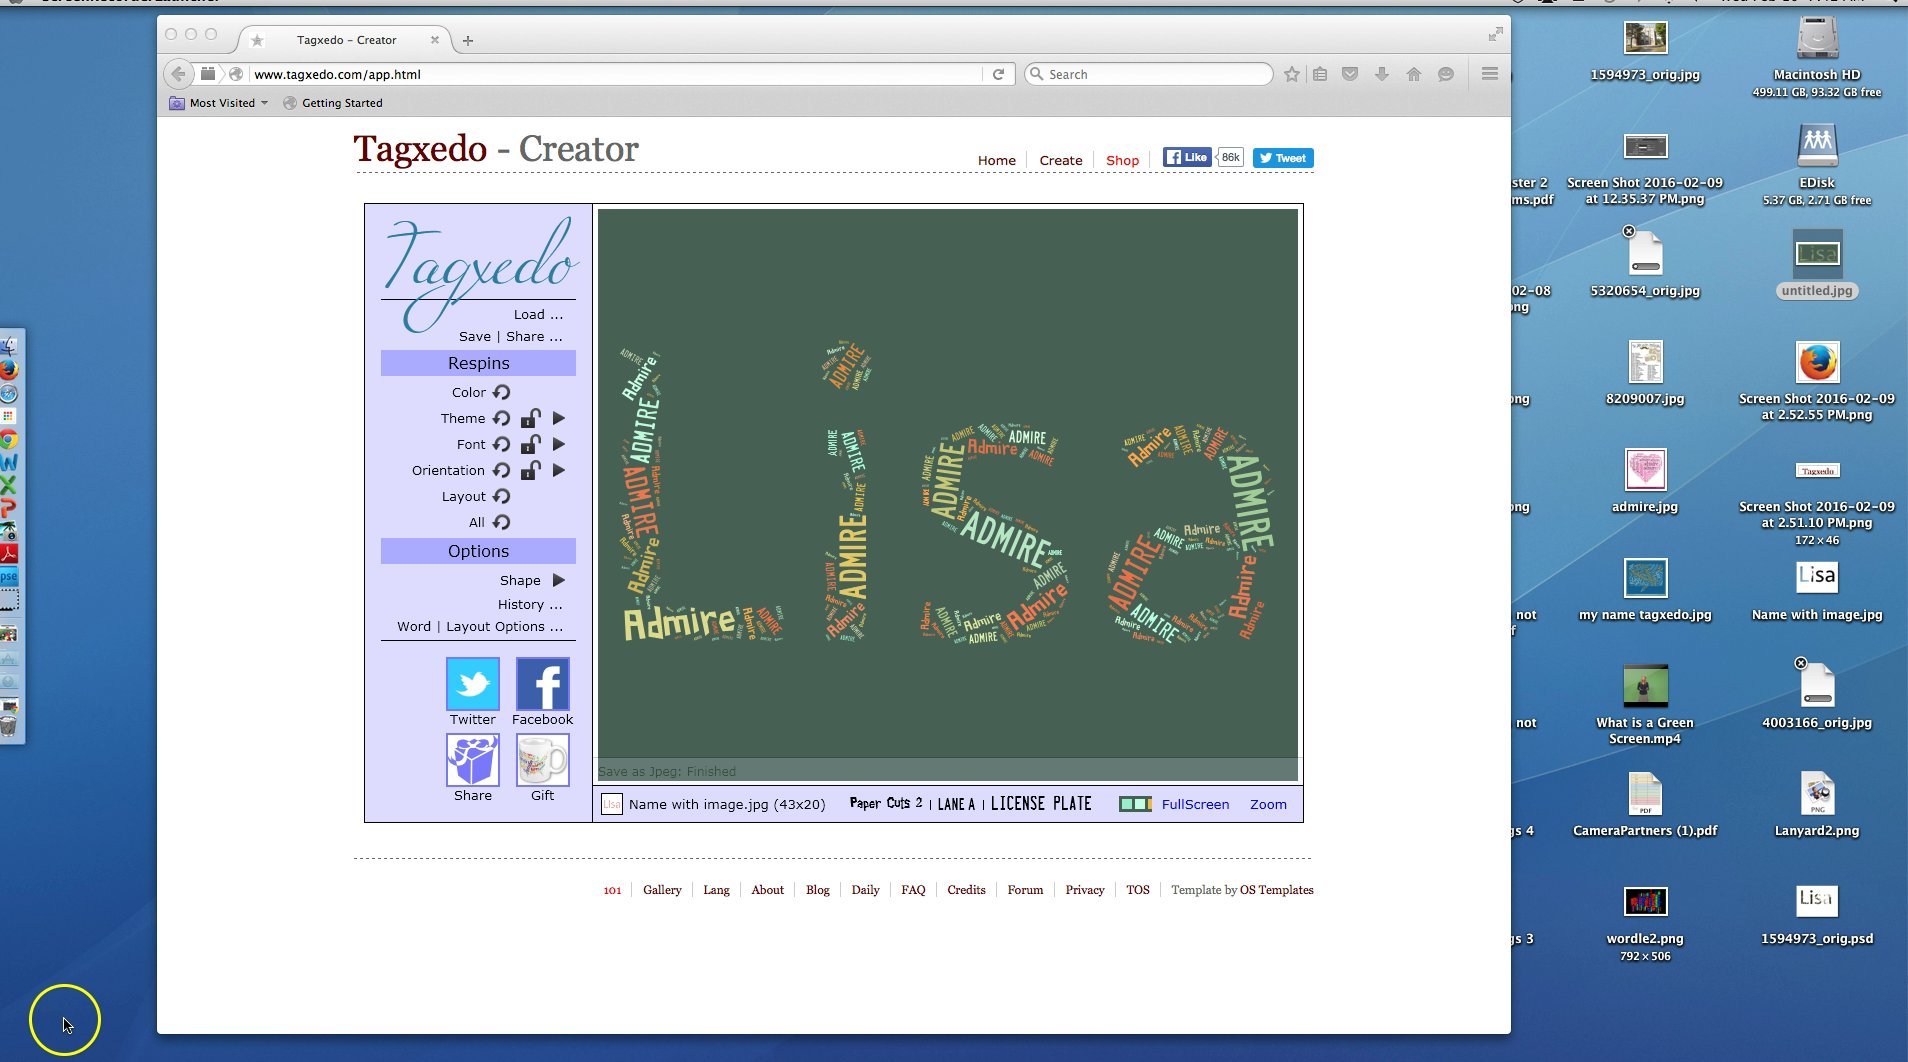Respin the Layout
Image resolution: width=1908 pixels, height=1062 pixels.
[x=502, y=497]
